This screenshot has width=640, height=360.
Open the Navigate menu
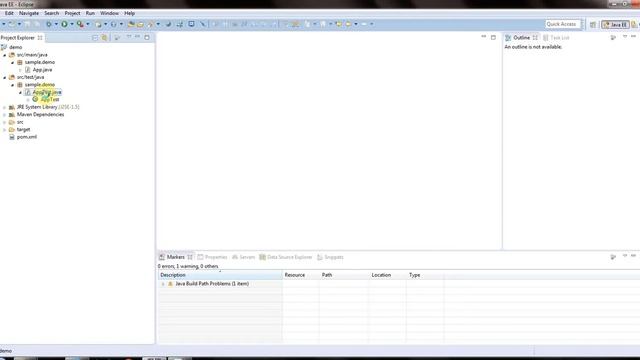[29, 13]
